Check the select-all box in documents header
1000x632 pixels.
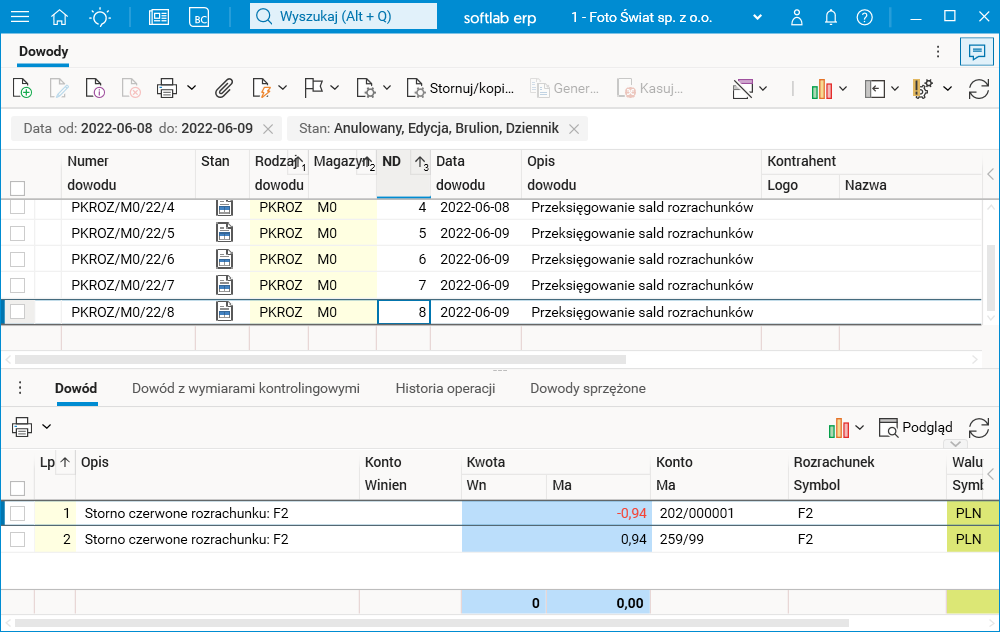tap(17, 187)
